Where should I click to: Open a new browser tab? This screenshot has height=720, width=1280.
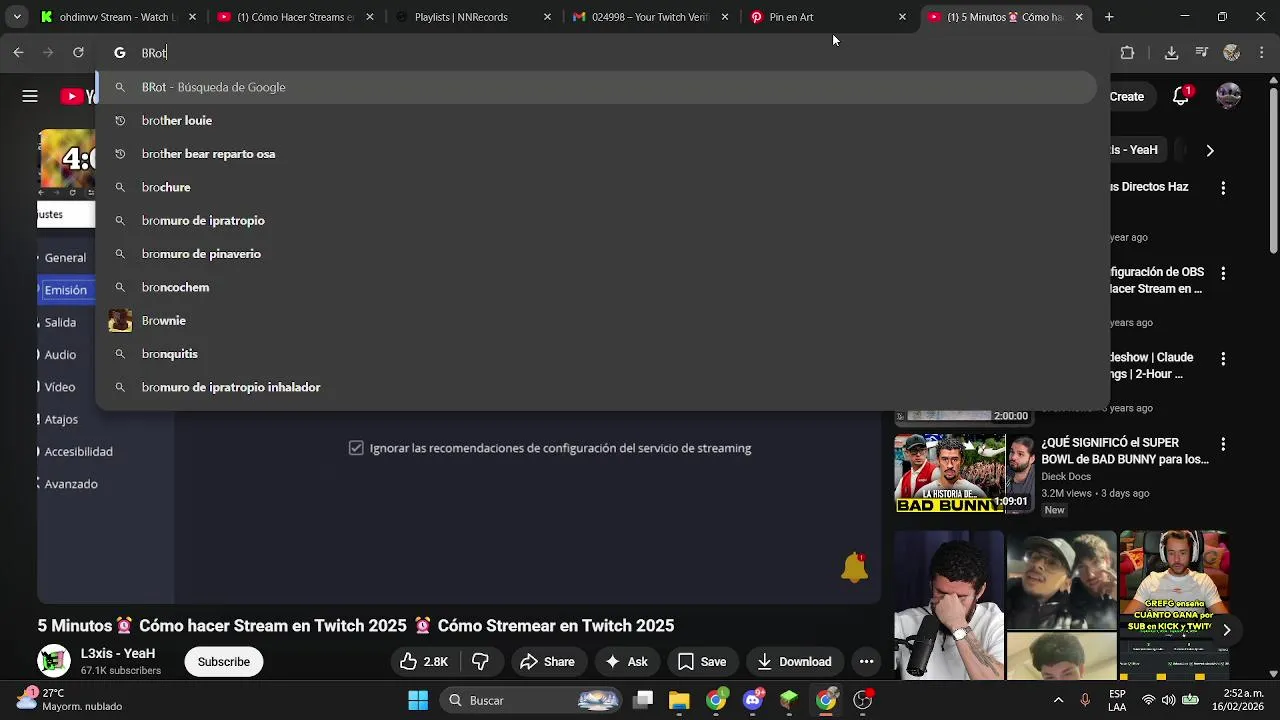[1109, 17]
